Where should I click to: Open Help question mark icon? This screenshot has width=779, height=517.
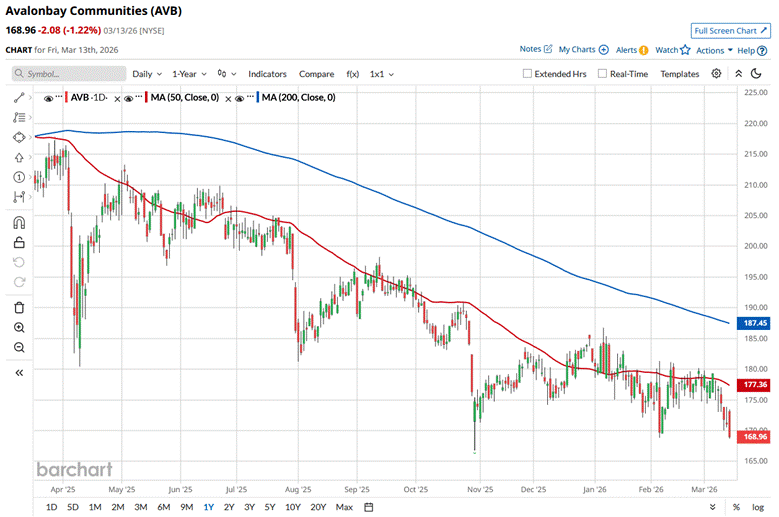click(x=762, y=51)
